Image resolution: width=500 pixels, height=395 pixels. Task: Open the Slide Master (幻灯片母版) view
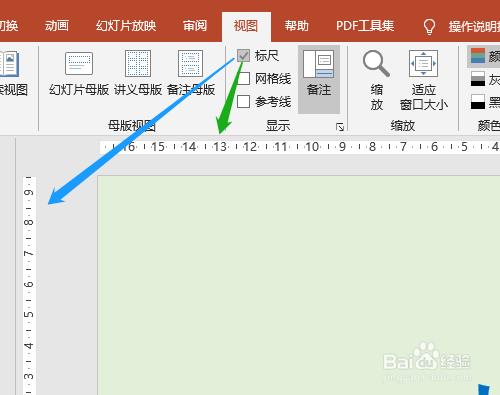click(x=79, y=73)
